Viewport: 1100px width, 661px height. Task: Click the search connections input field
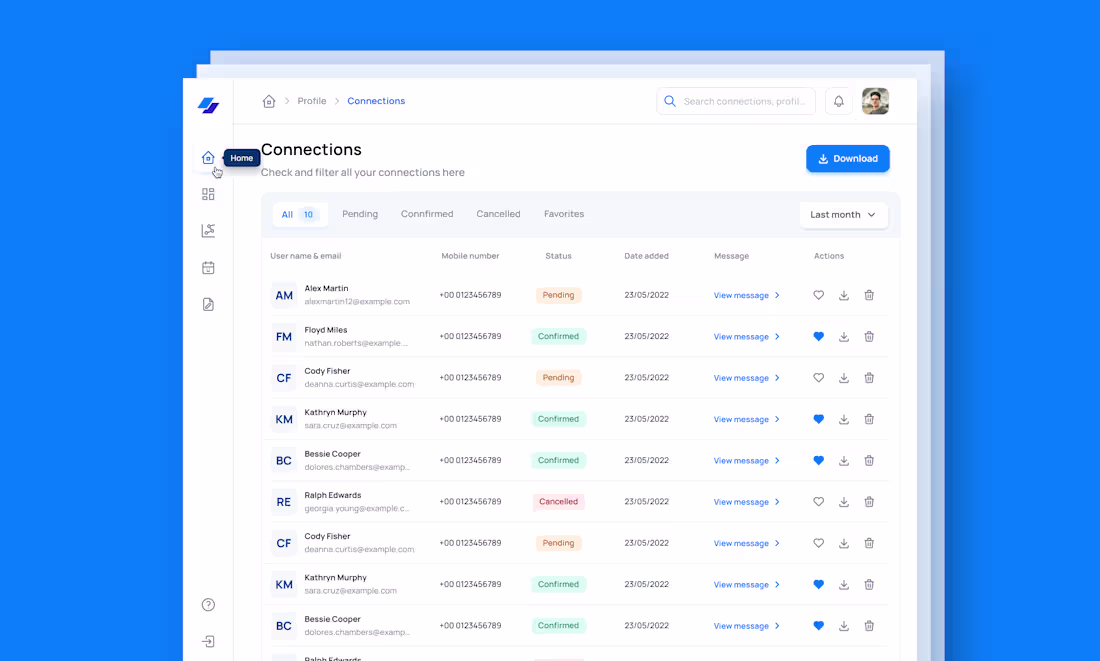tap(736, 101)
